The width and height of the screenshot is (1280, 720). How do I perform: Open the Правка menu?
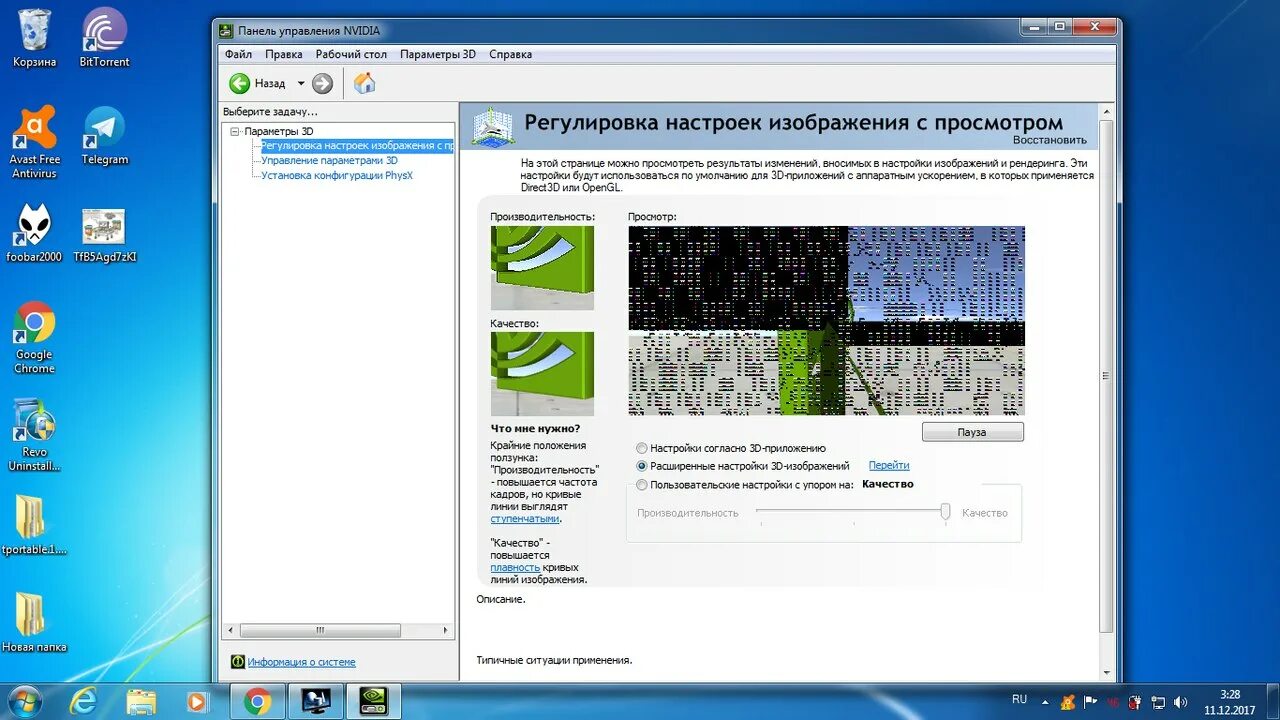point(284,54)
